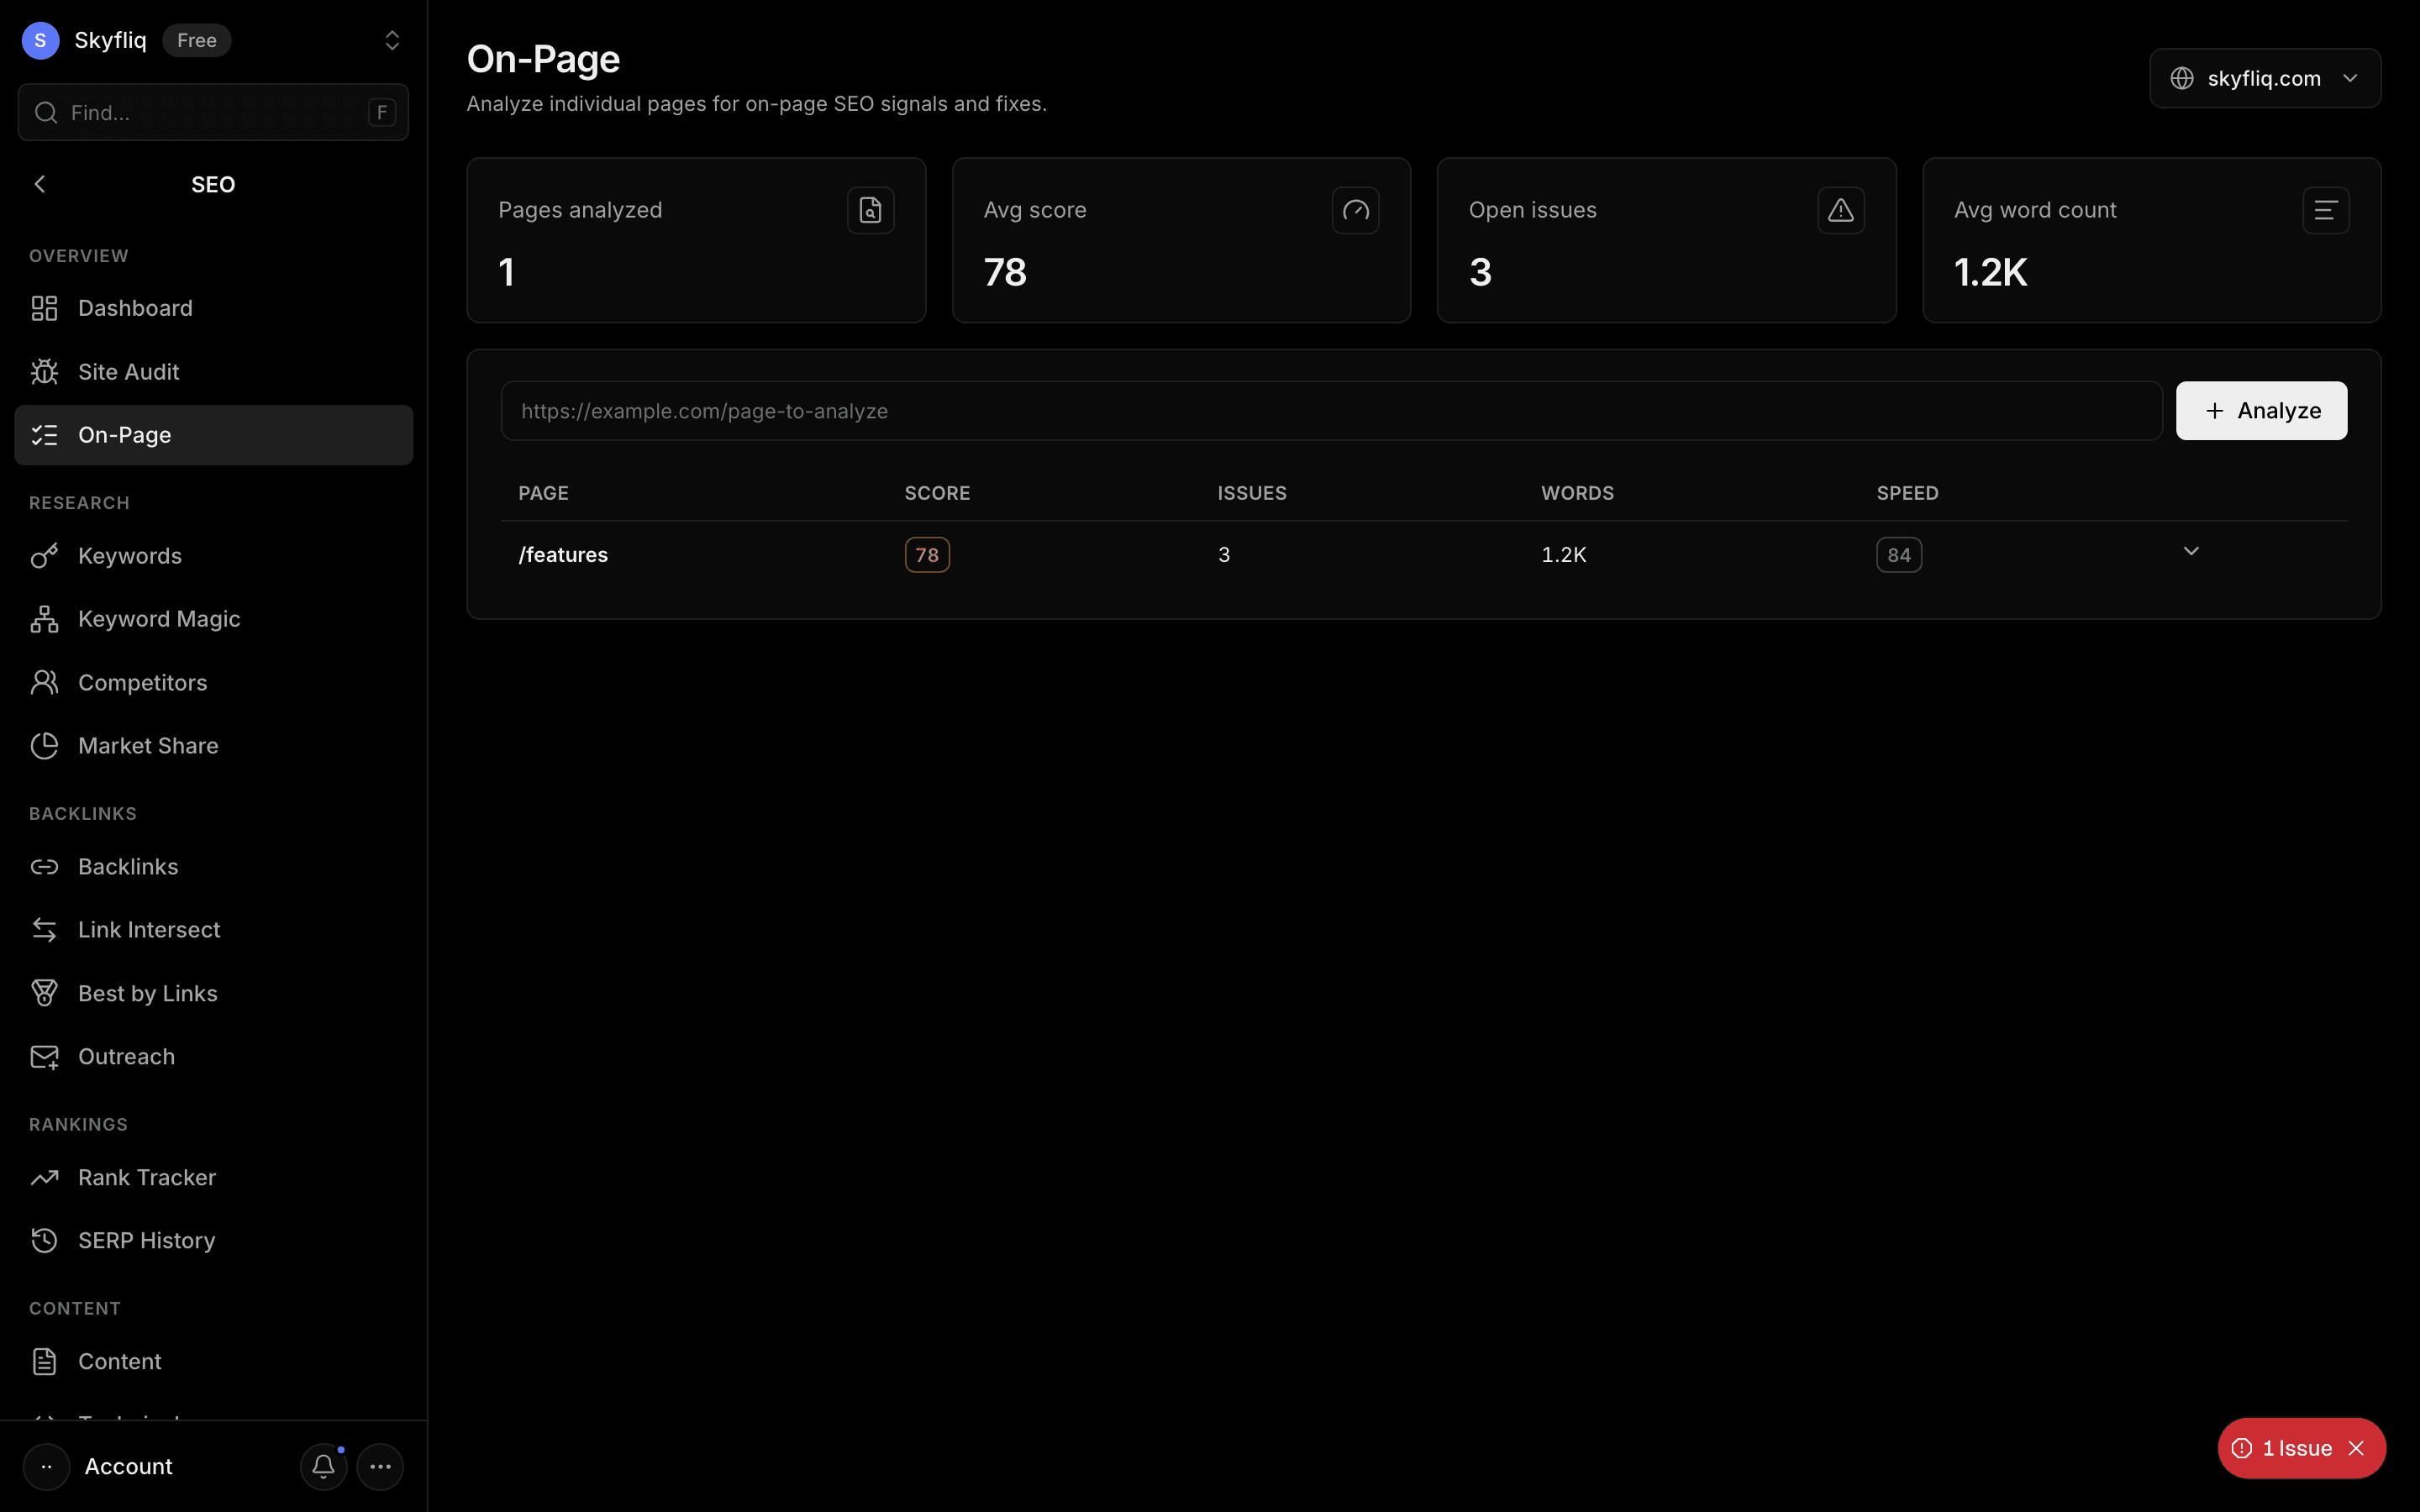
Task: Open the skyfliq.com domain dropdown
Action: (2265, 78)
